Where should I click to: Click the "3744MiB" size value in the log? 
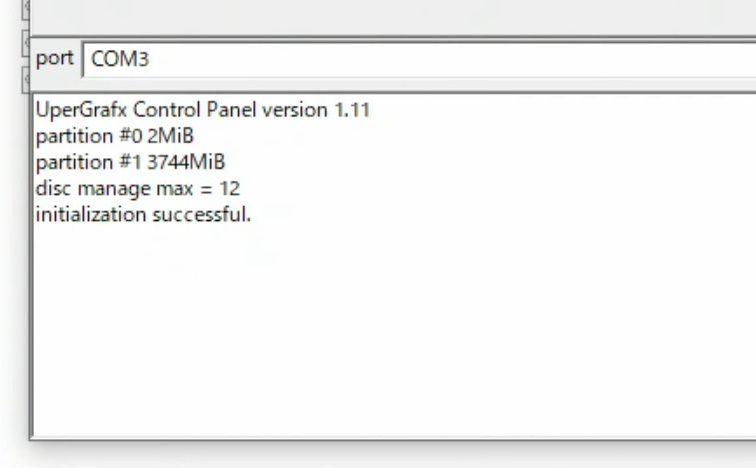point(186,162)
